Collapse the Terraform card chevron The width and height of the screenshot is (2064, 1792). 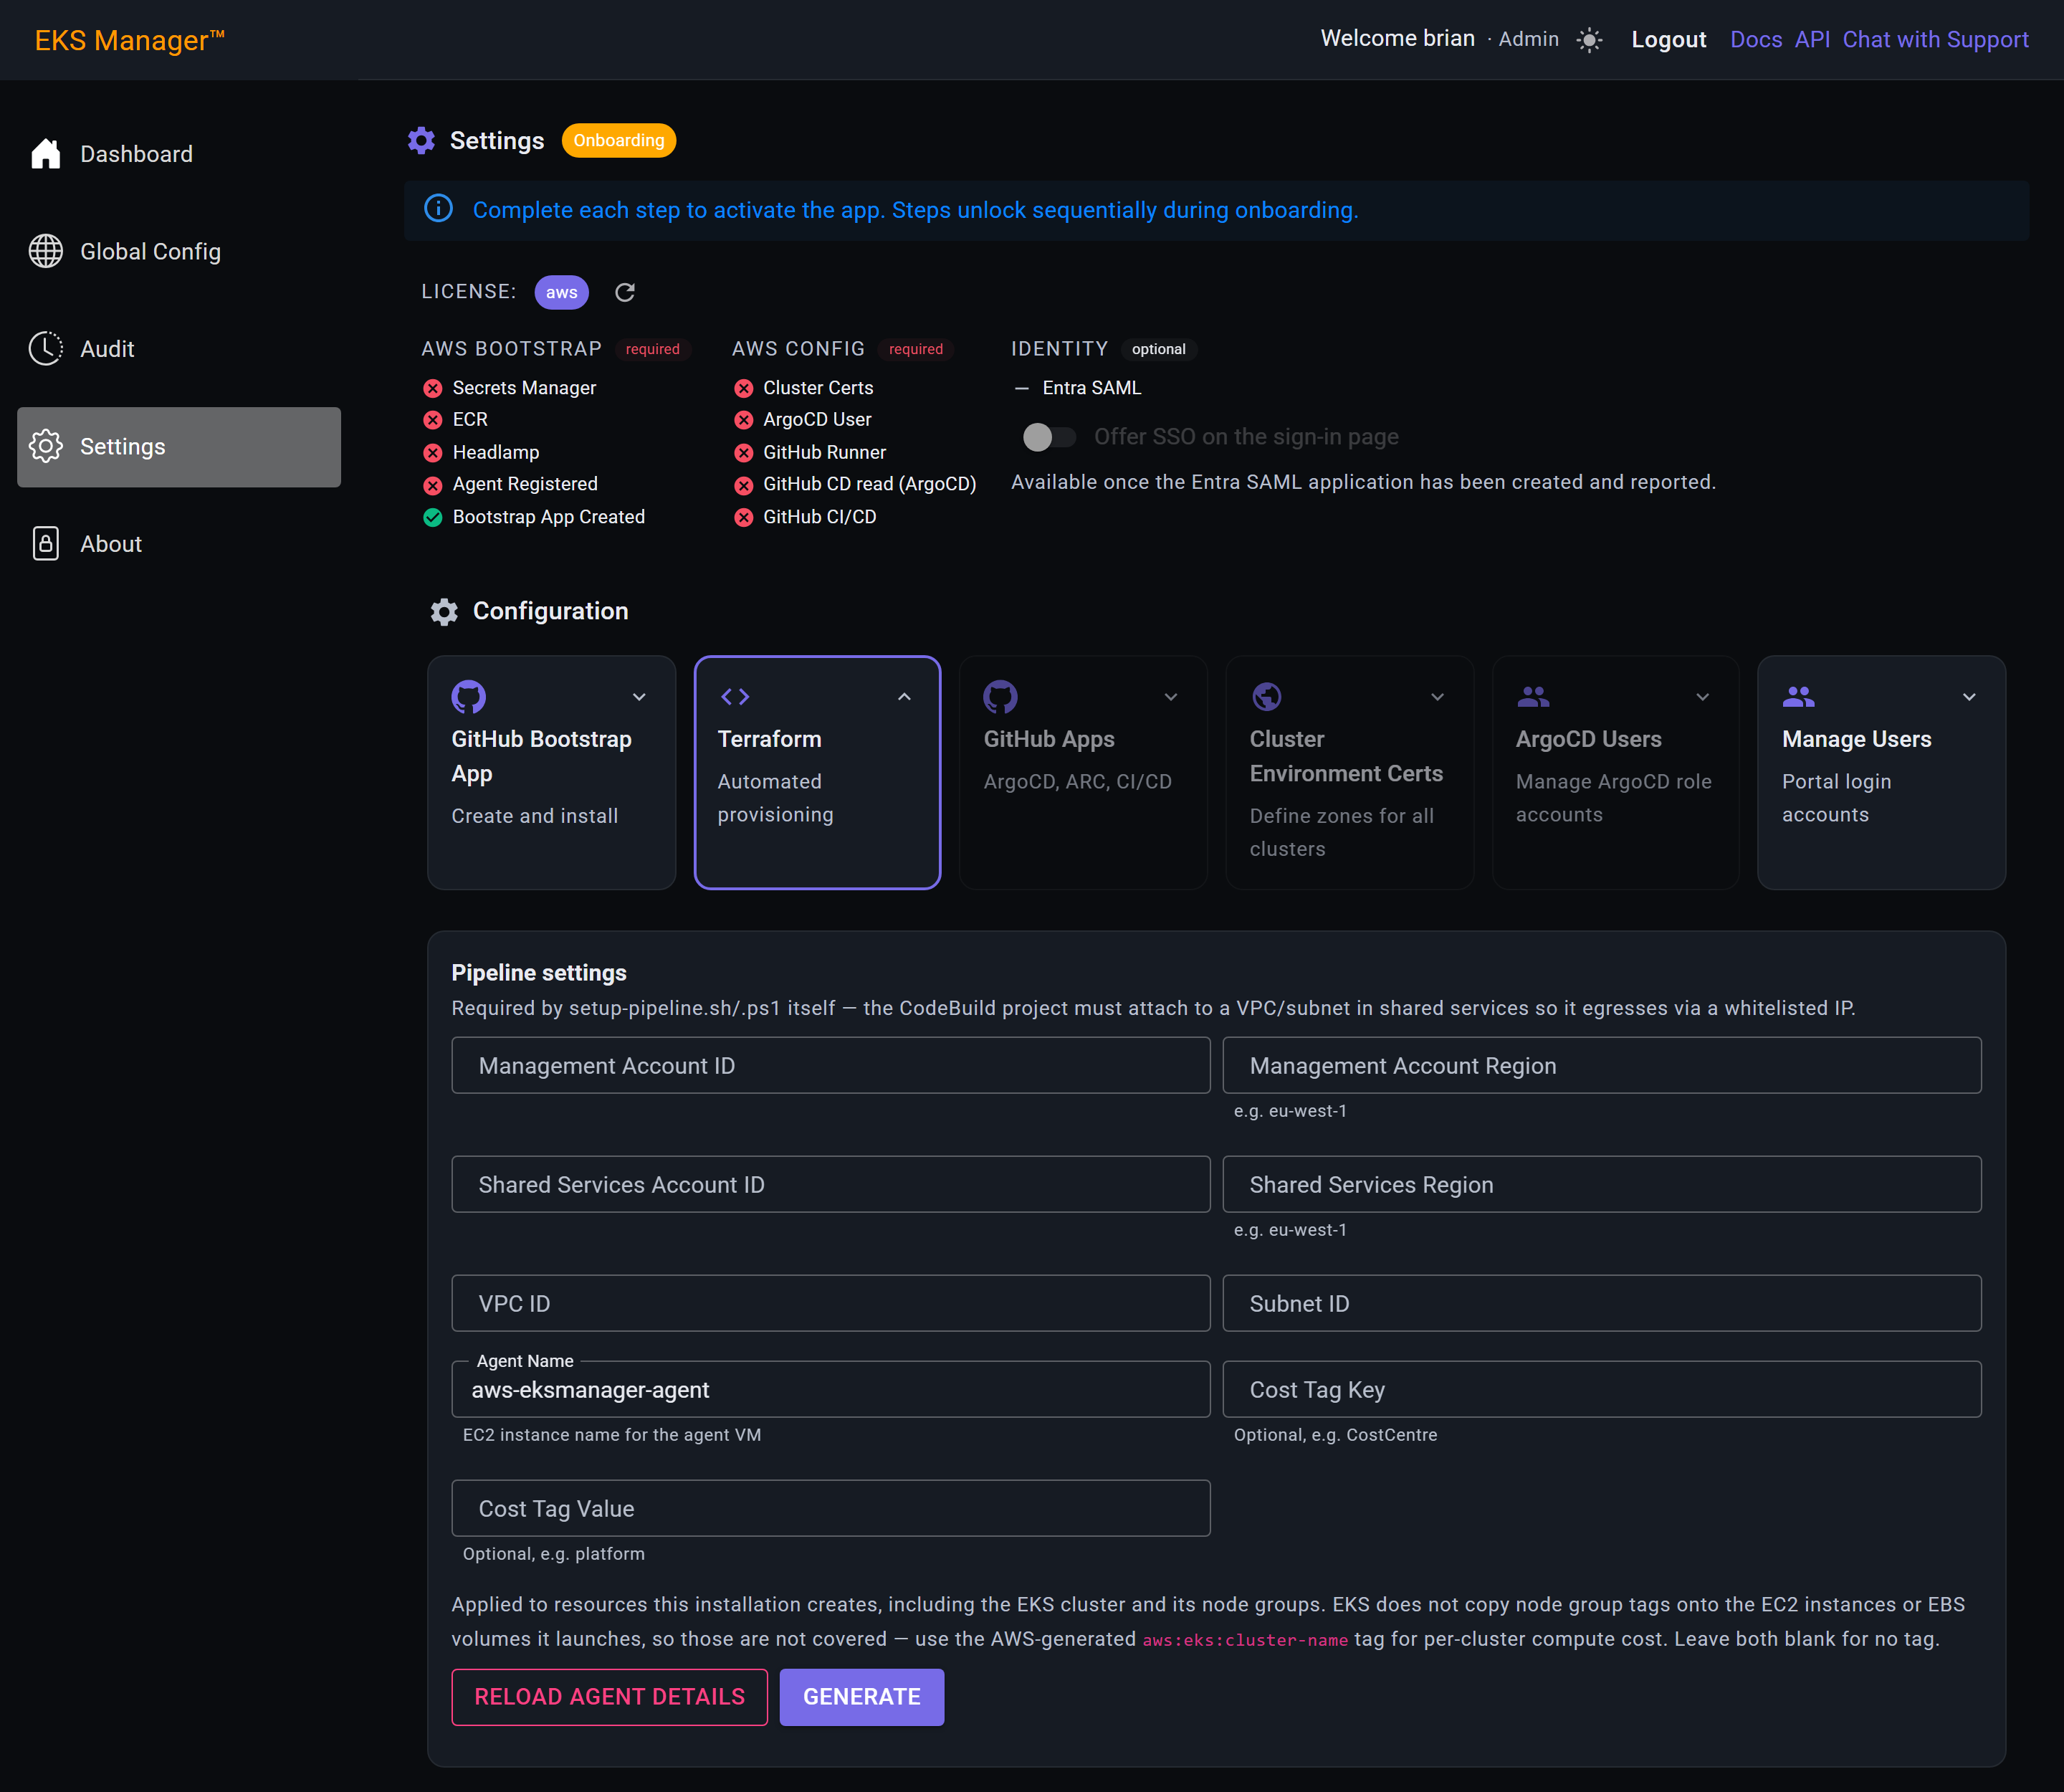tap(904, 697)
